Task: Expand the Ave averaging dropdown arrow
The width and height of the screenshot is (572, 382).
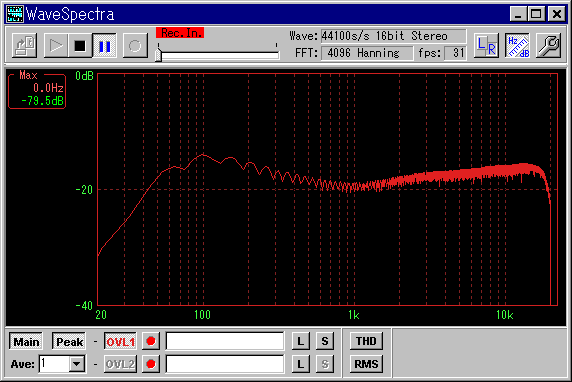Action: pos(77,364)
